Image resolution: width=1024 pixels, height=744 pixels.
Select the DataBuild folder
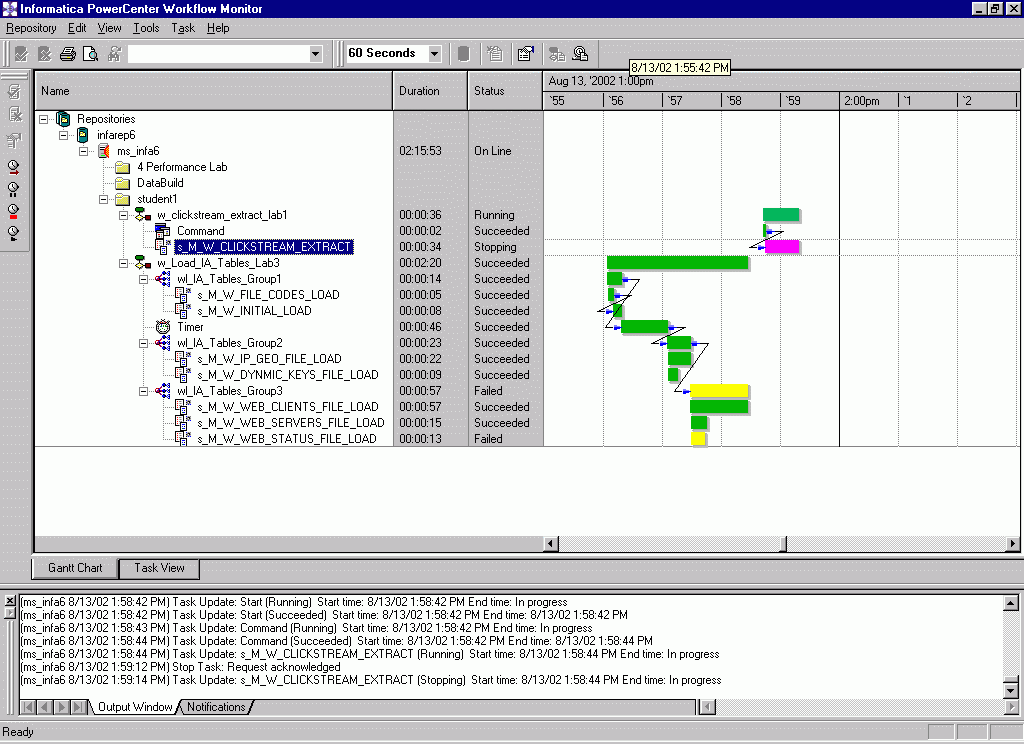point(160,183)
